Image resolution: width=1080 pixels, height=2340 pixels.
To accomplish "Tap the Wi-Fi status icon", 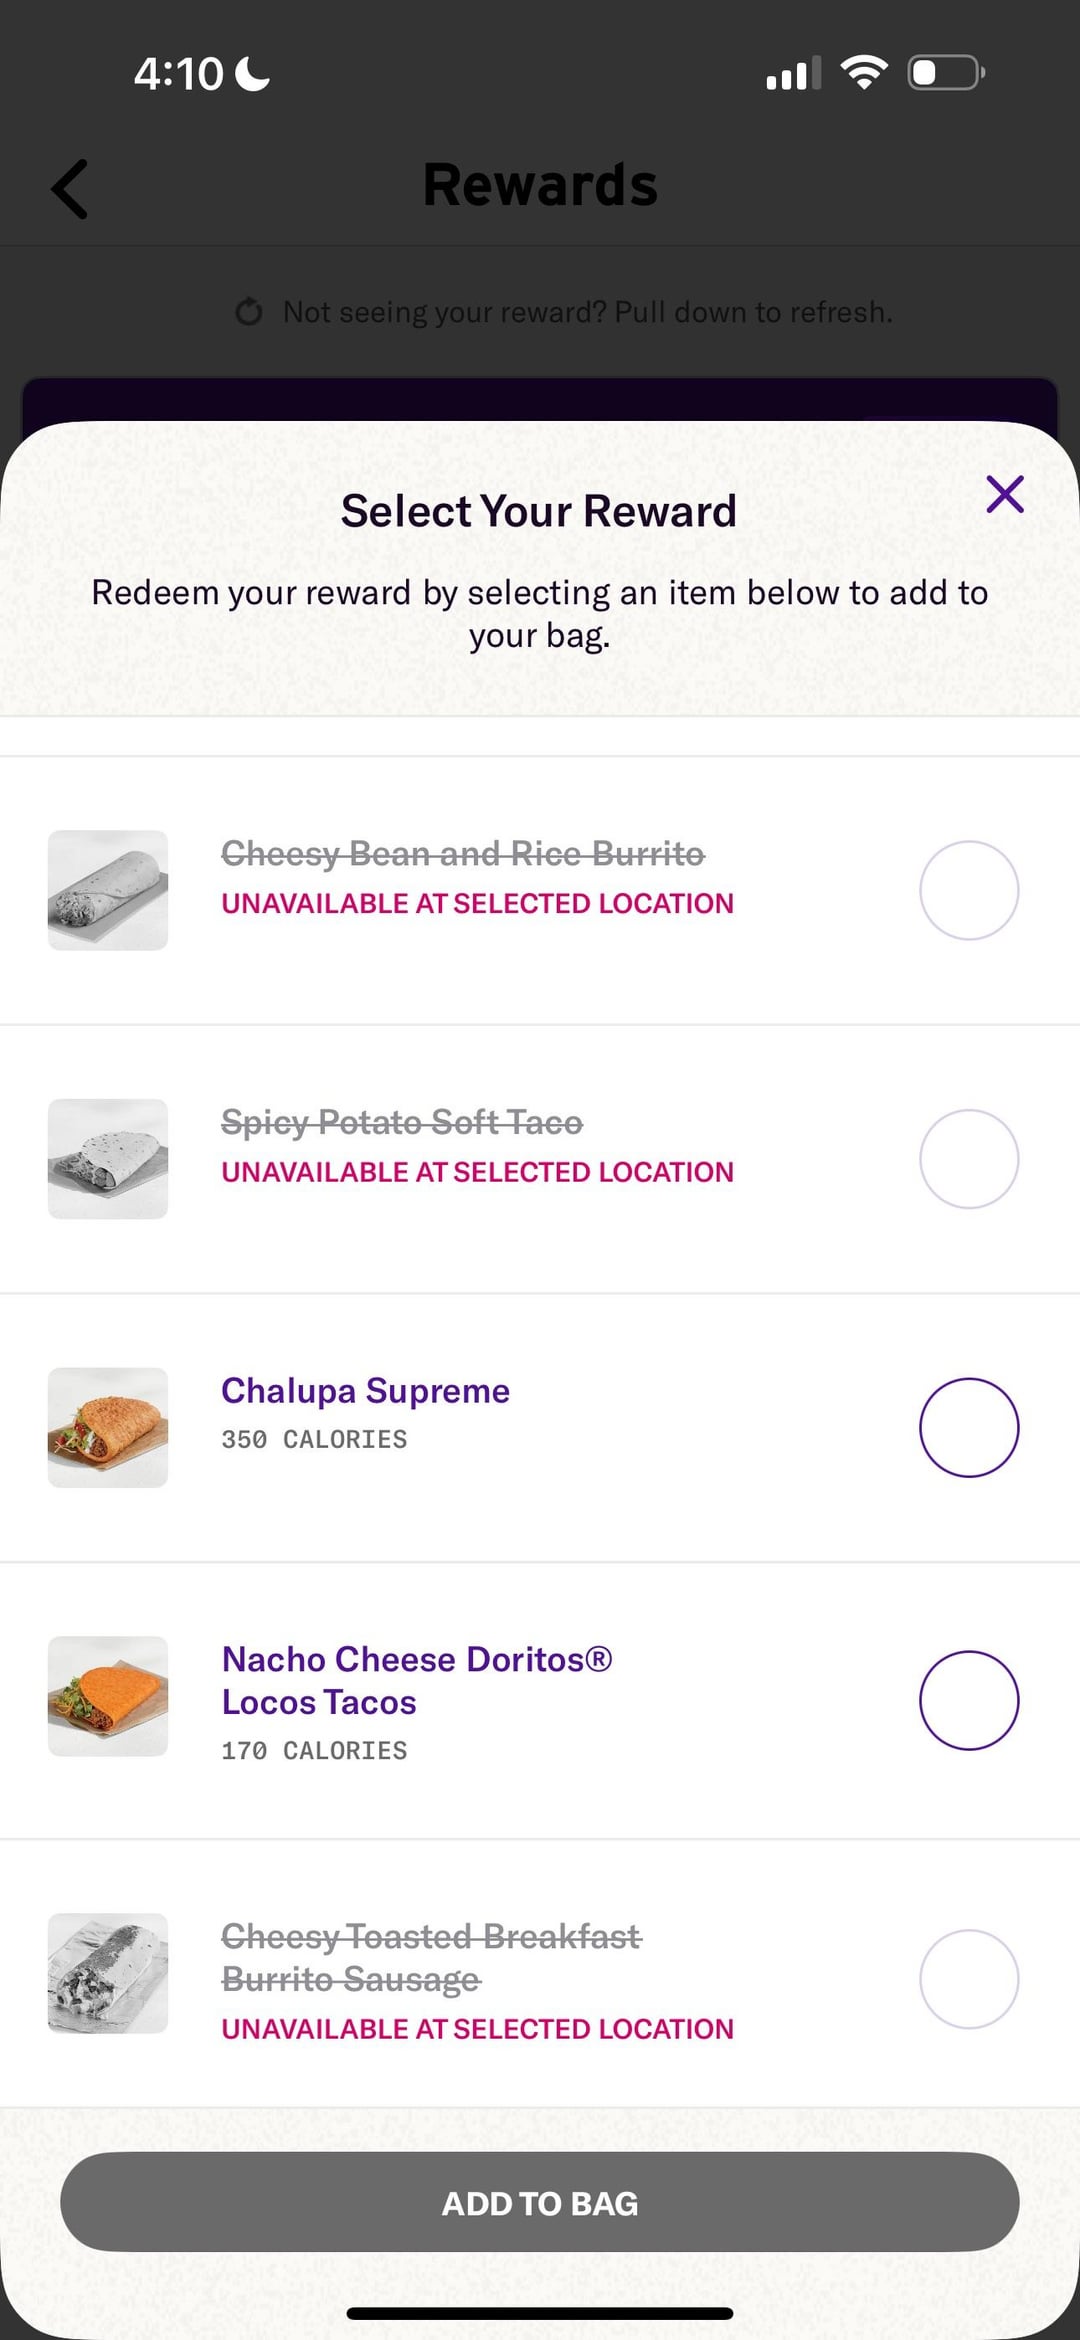I will [x=864, y=72].
